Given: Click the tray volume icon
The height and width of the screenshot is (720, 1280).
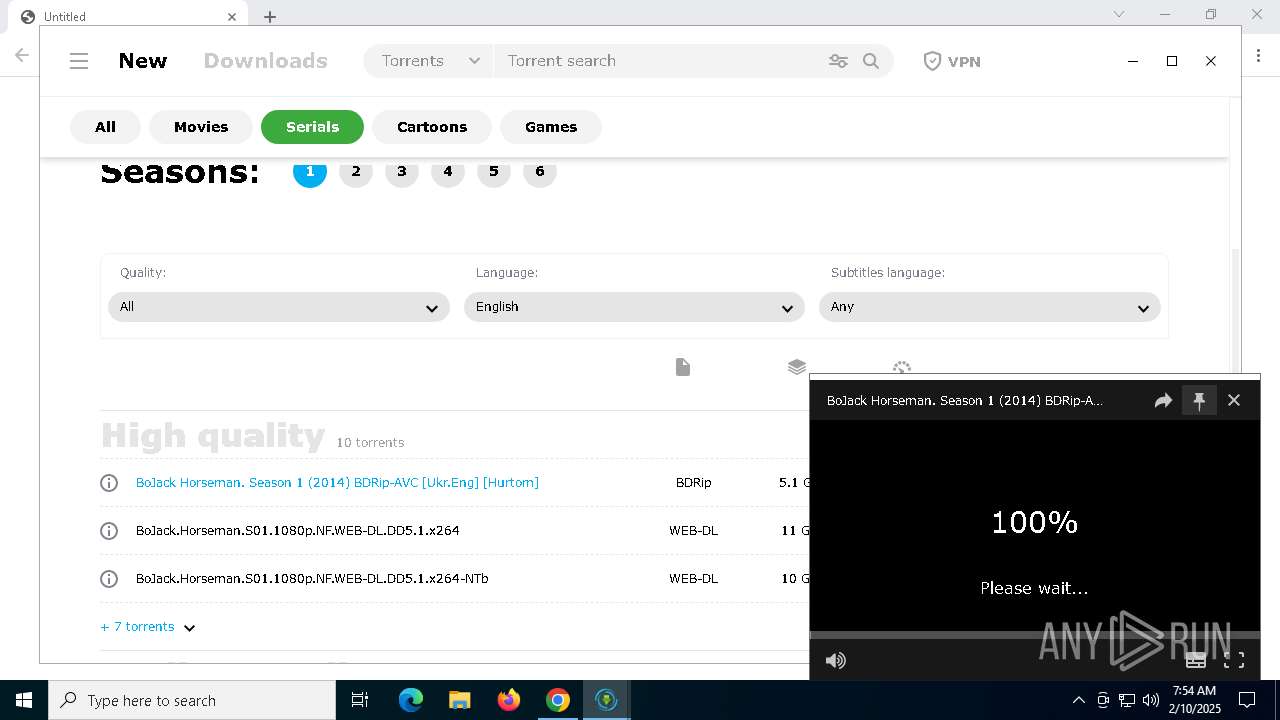Looking at the screenshot, I should [x=1151, y=700].
